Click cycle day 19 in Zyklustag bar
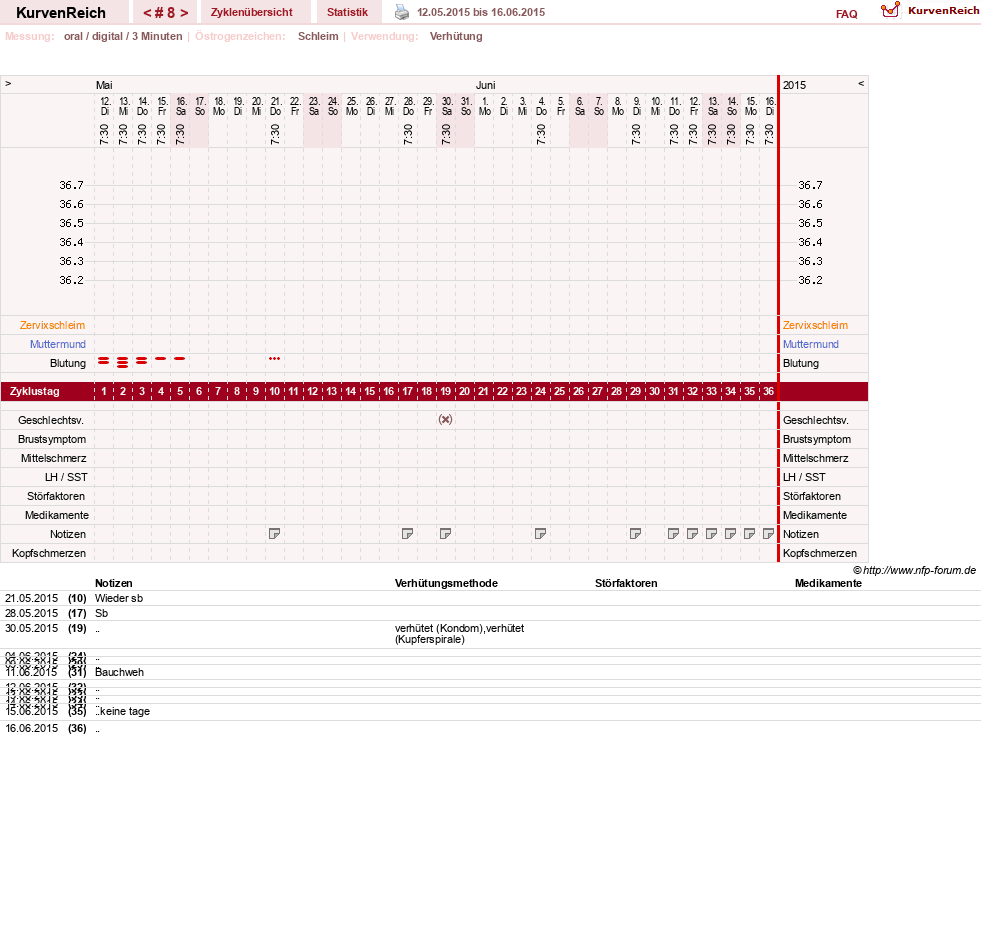 click(x=445, y=391)
